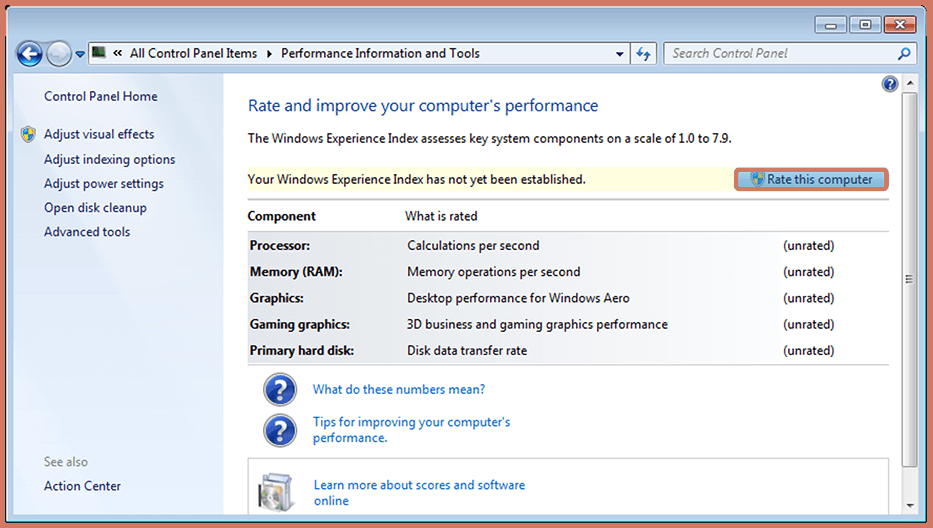Click the blue help question mark icon
The height and width of the screenshot is (528, 933).
[890, 84]
